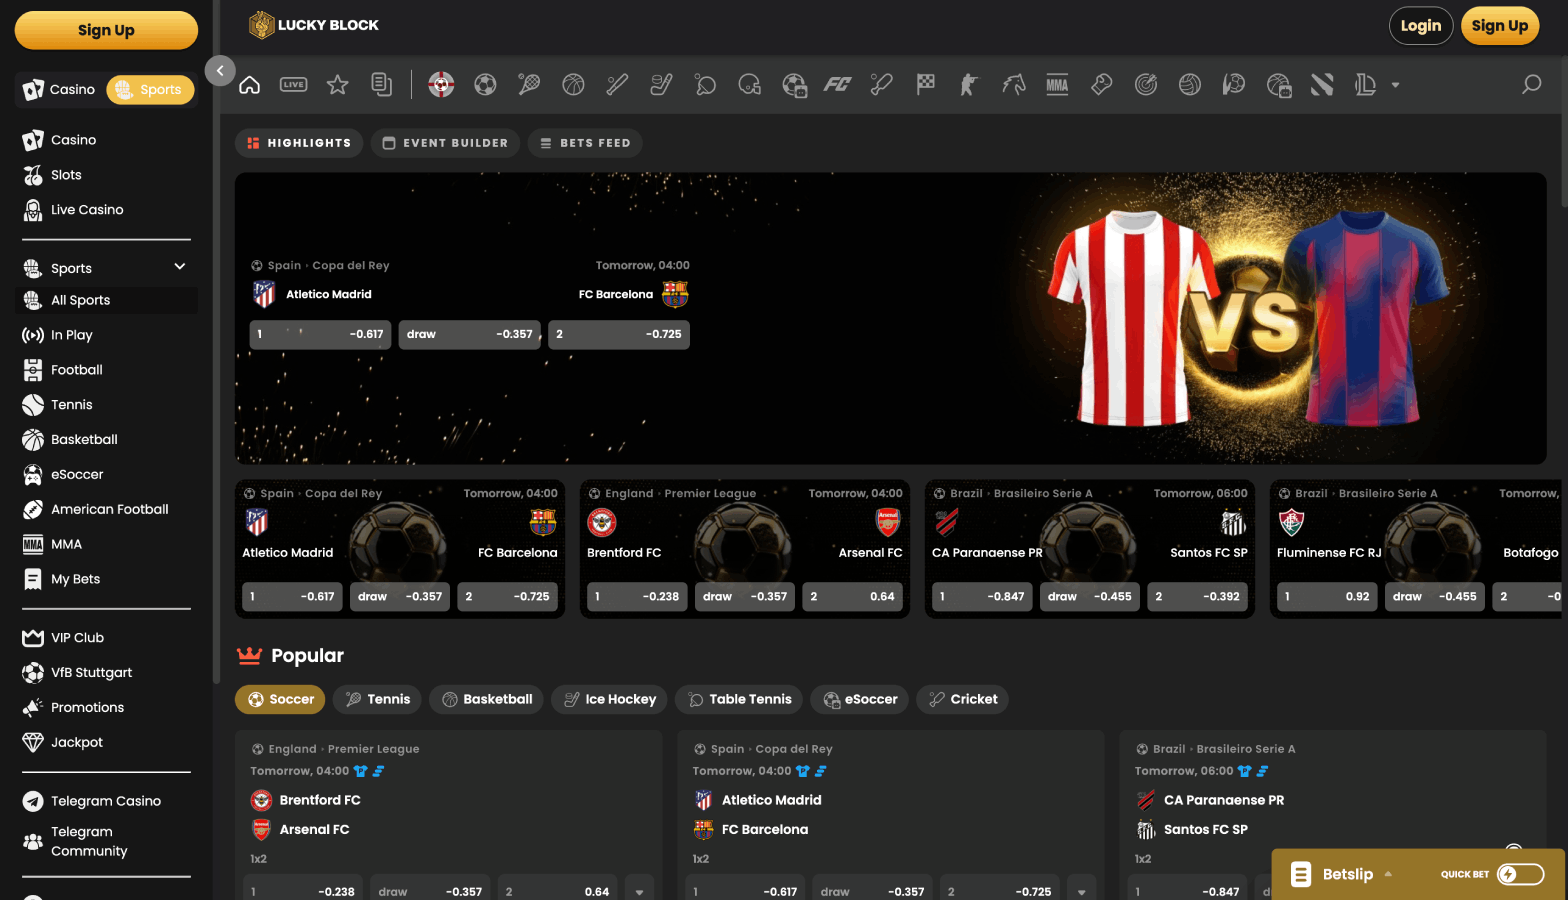Select the soccer ball icon in sports bar
Image resolution: width=1568 pixels, height=900 pixels.
coord(485,85)
